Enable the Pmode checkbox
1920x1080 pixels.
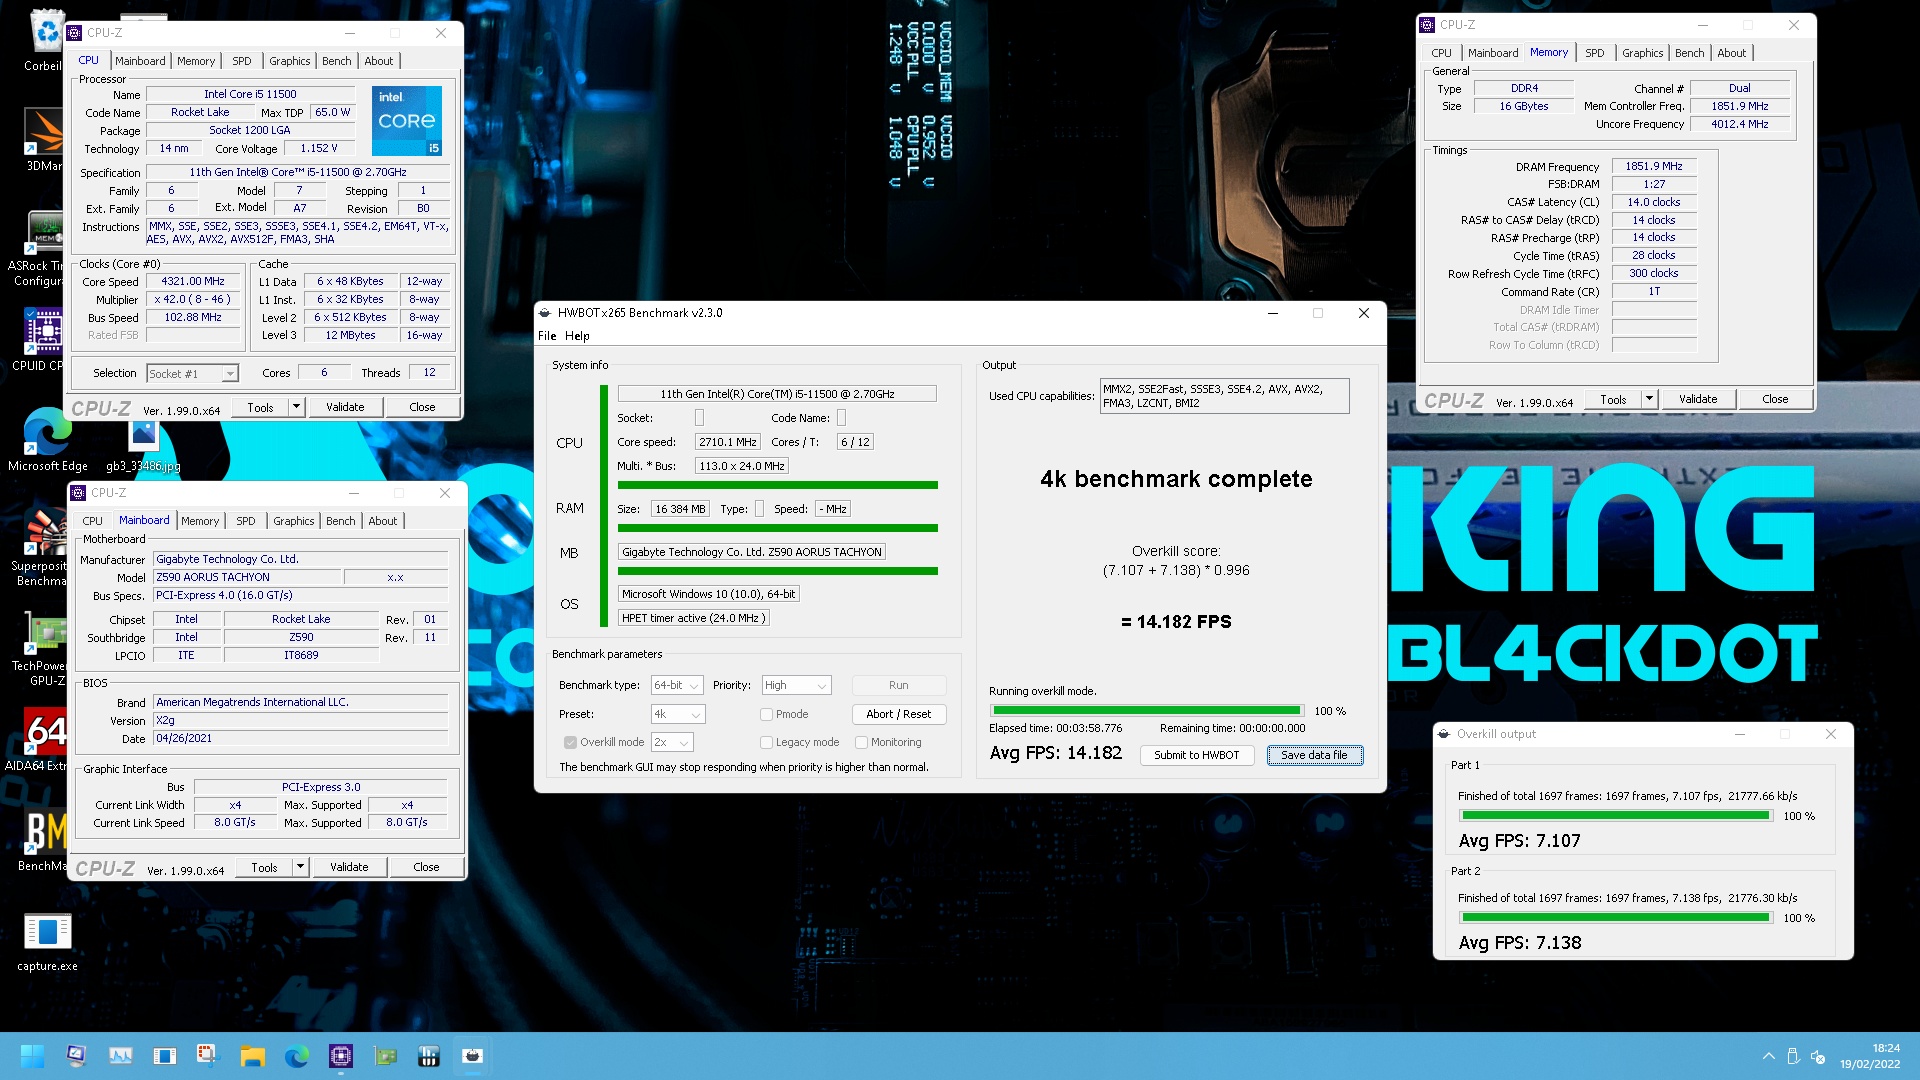766,714
